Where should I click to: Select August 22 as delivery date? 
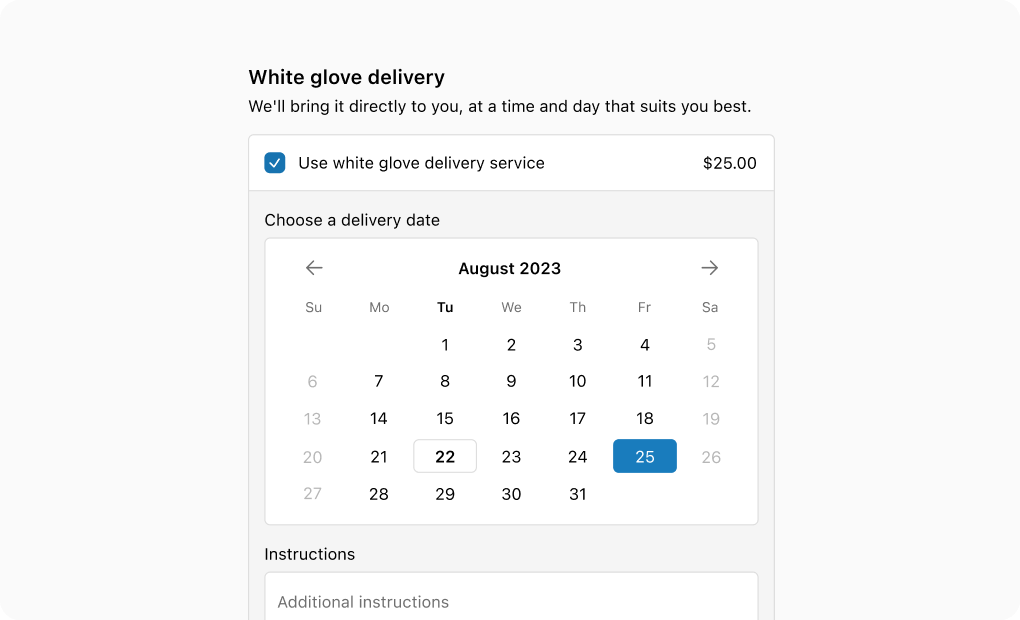click(x=445, y=456)
